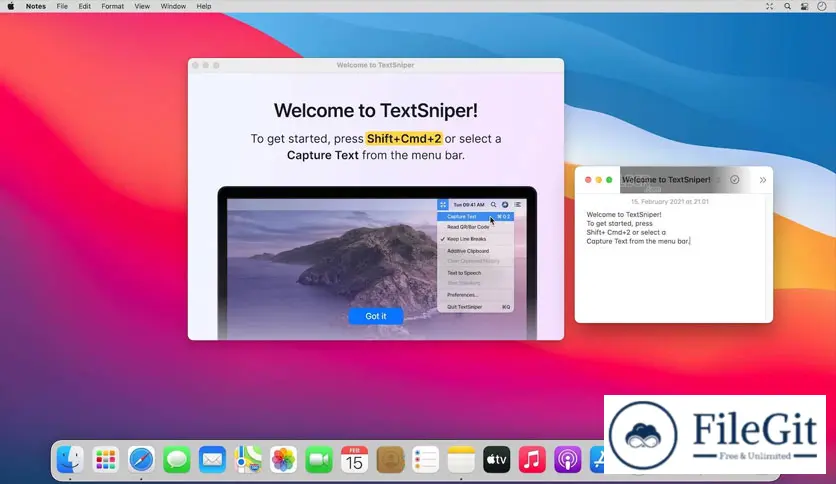Open Notes from the Dock
Screen dimensions: 836x484
(461, 459)
